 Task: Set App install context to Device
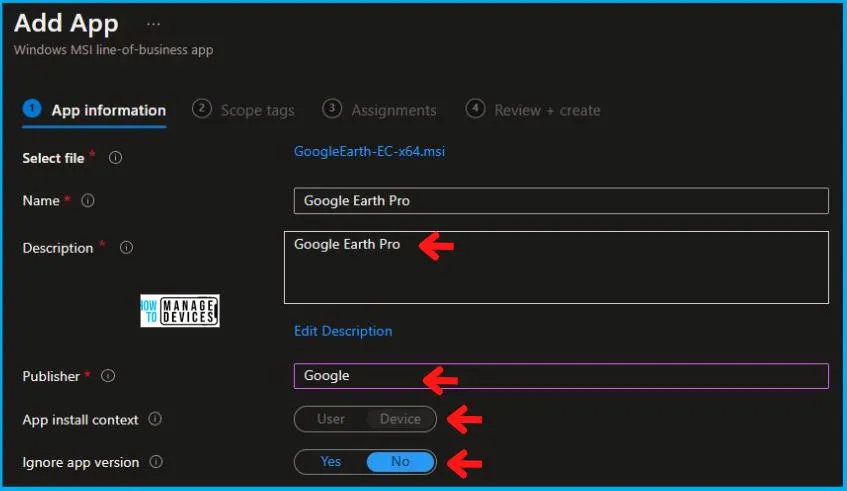400,419
